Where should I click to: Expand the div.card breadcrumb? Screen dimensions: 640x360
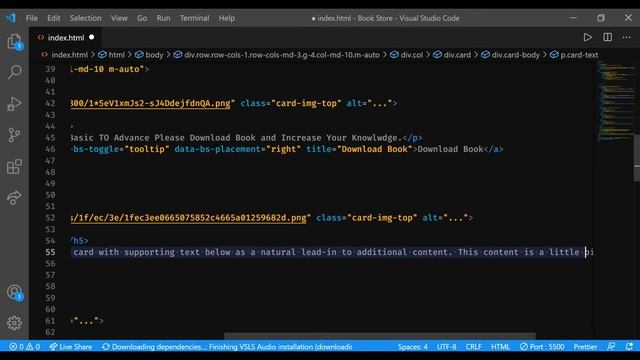(x=452, y=55)
